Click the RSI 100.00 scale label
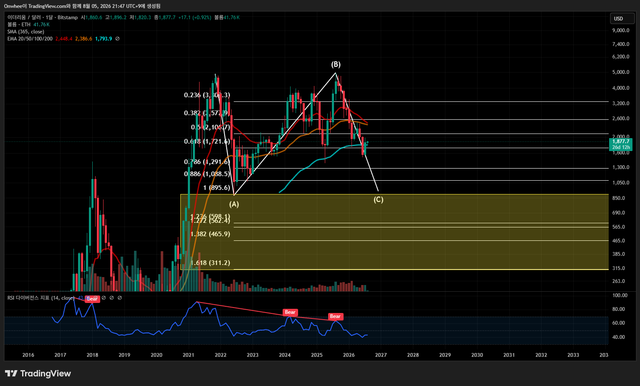640x386 pixels. click(620, 295)
